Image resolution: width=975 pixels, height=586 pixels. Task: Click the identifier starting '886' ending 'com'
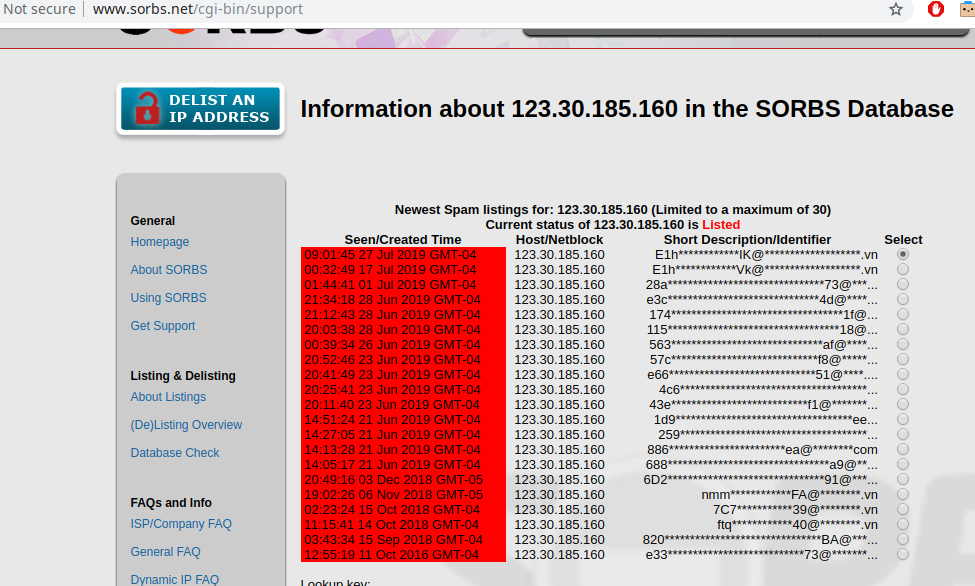762,450
